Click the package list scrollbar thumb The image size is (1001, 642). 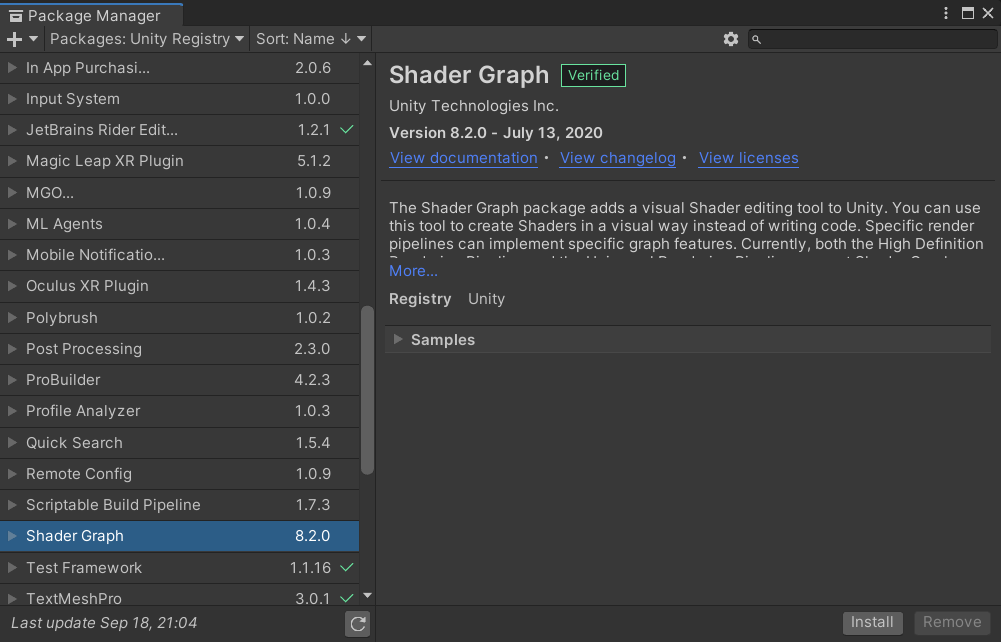pos(367,391)
